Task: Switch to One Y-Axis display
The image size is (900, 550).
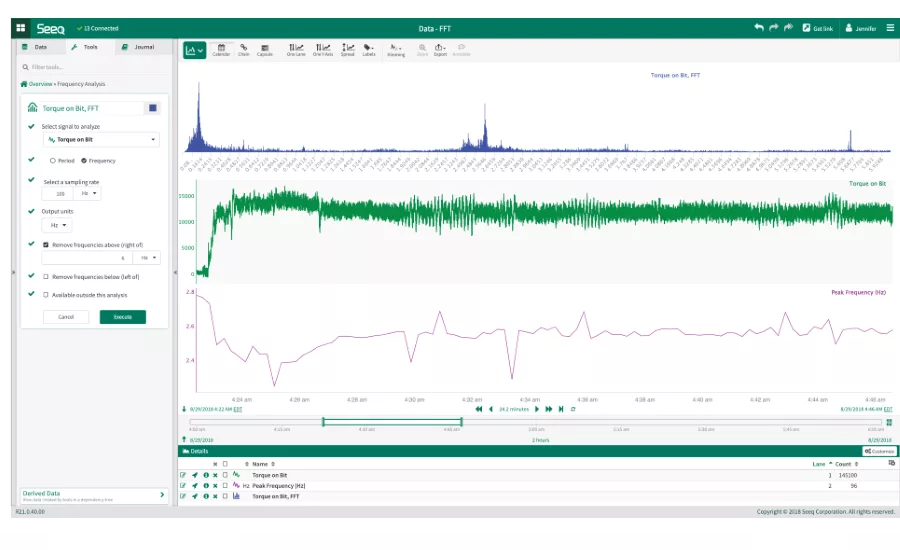Action: pyautogui.click(x=323, y=50)
